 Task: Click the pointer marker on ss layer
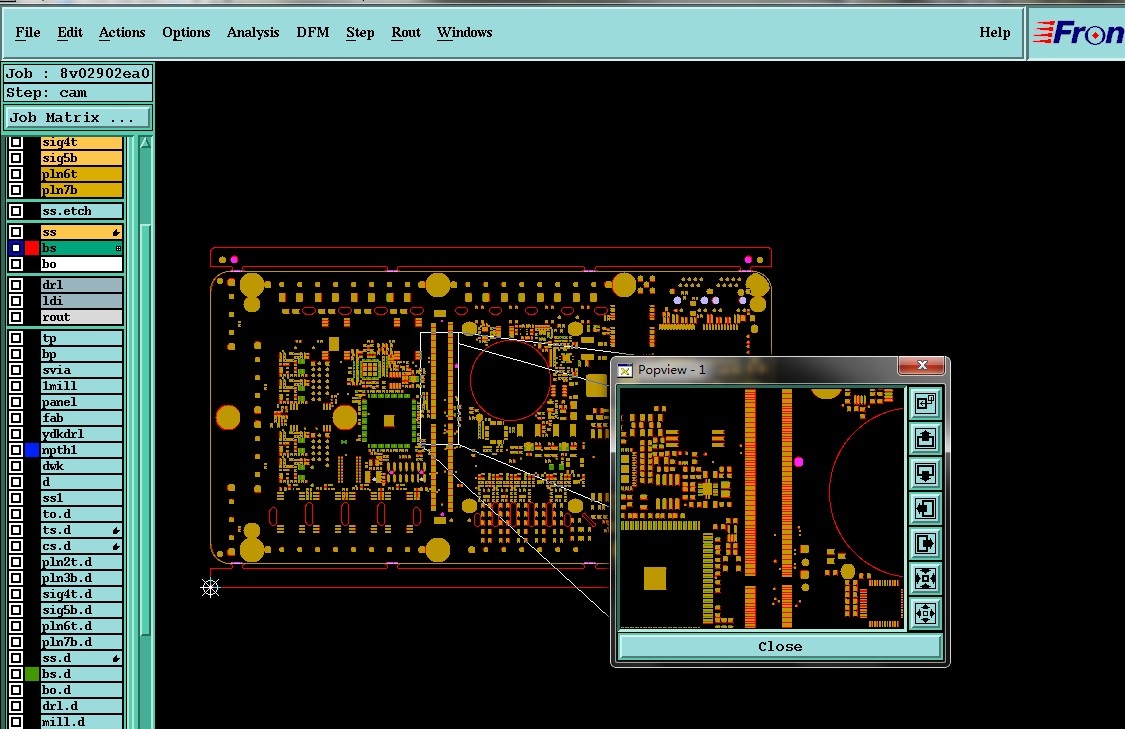[116, 232]
